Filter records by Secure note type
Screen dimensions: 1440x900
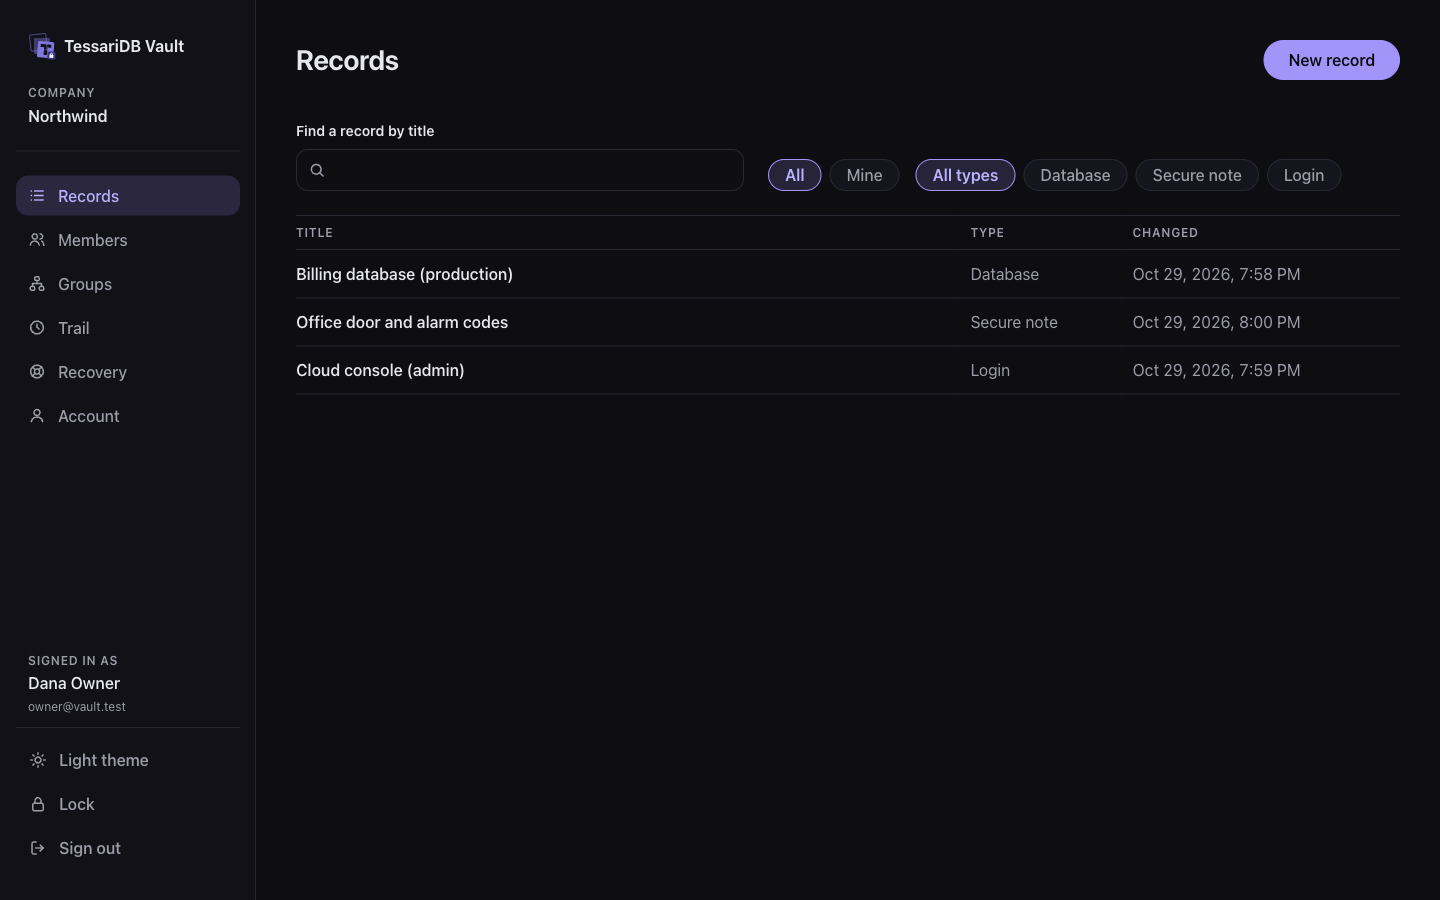pos(1197,175)
